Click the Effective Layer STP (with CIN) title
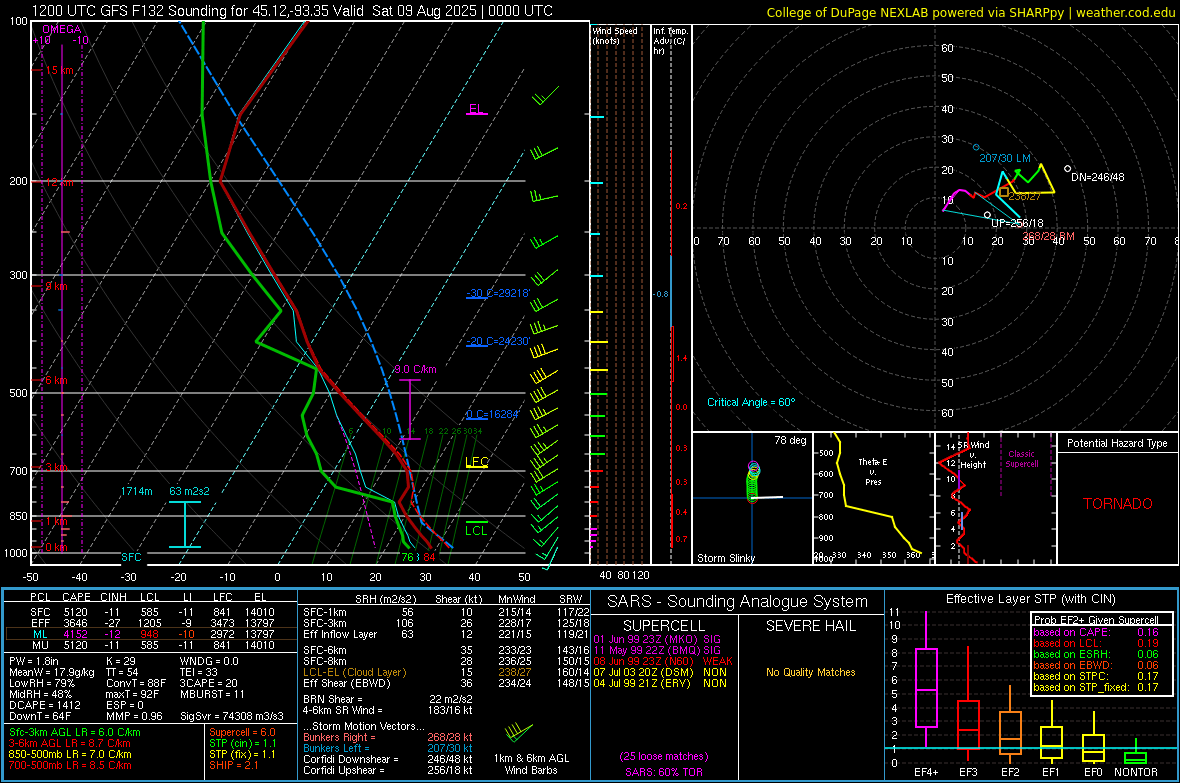This screenshot has height=783, width=1180. point(1030,599)
